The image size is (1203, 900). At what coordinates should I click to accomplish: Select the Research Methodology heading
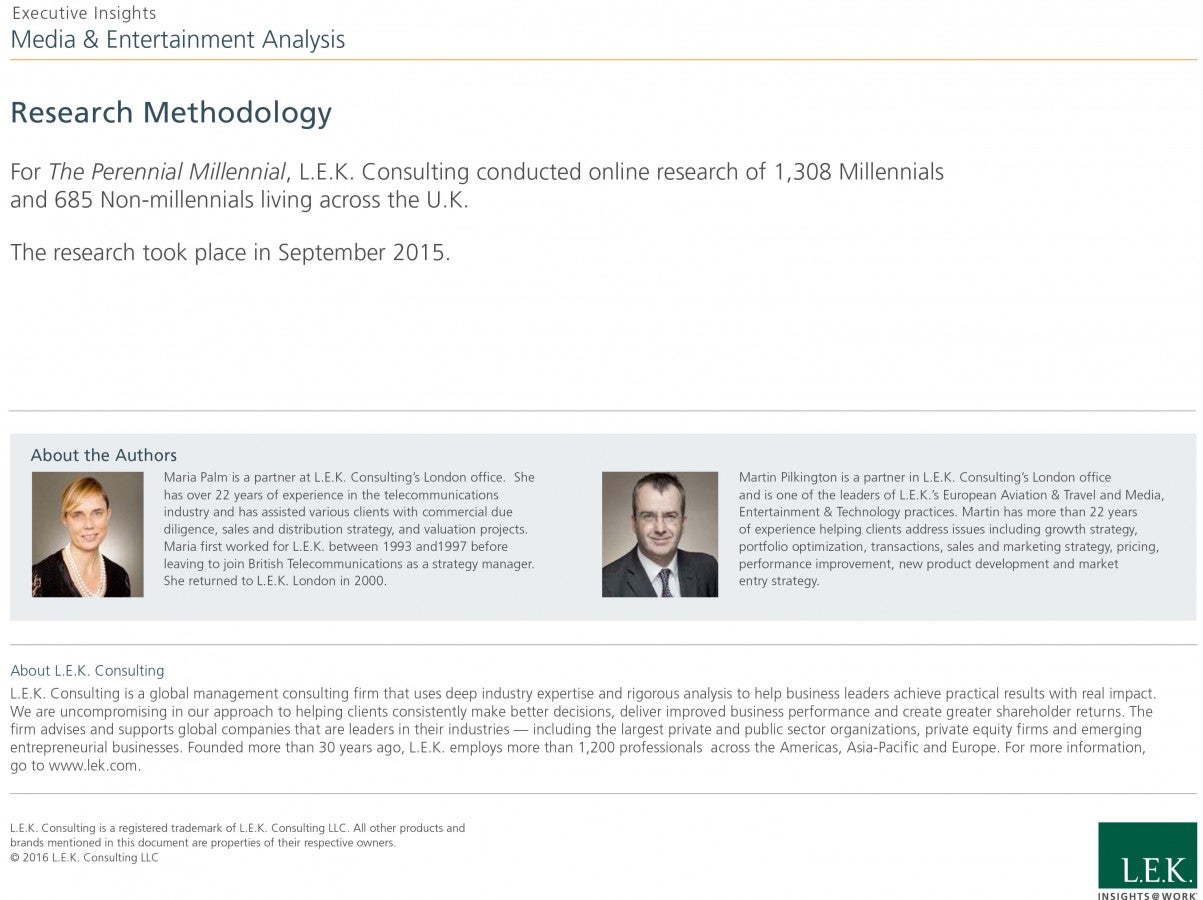pyautogui.click(x=171, y=112)
